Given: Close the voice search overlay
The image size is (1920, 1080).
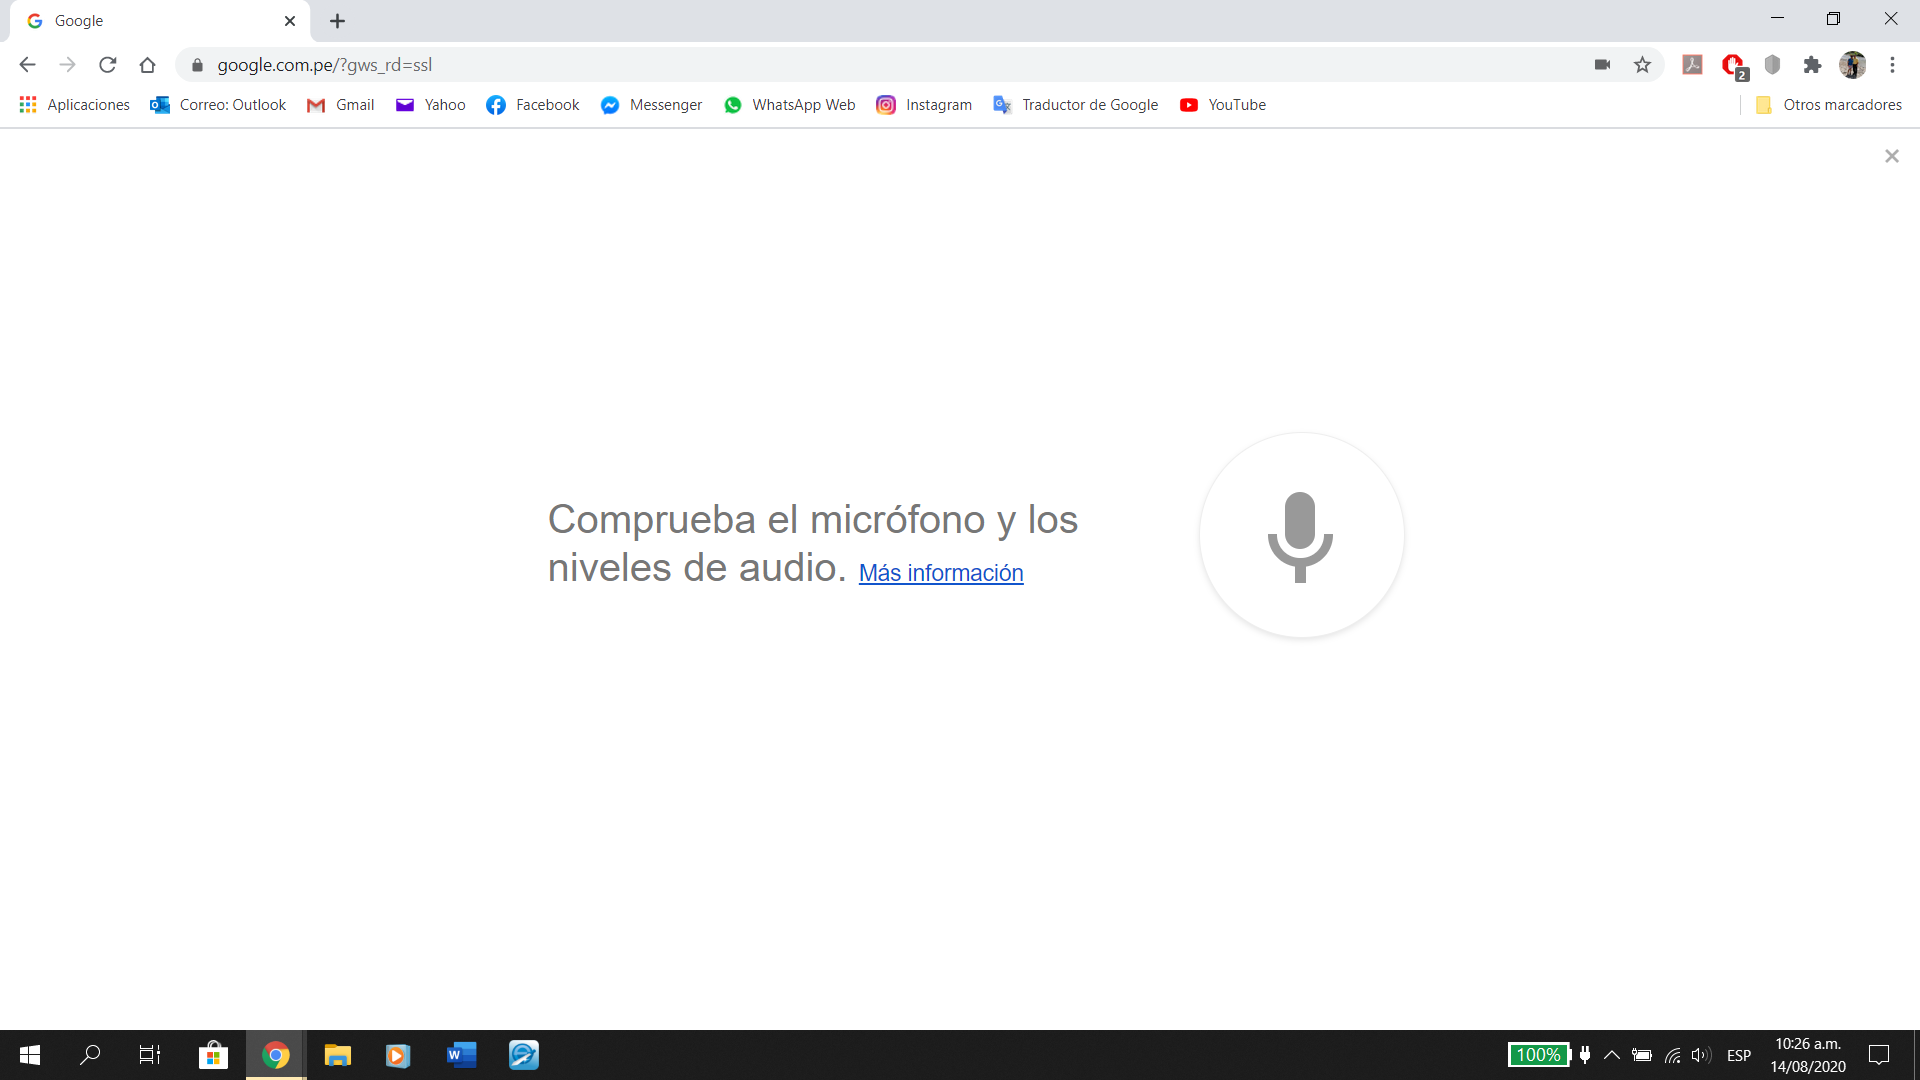Looking at the screenshot, I should [x=1891, y=156].
